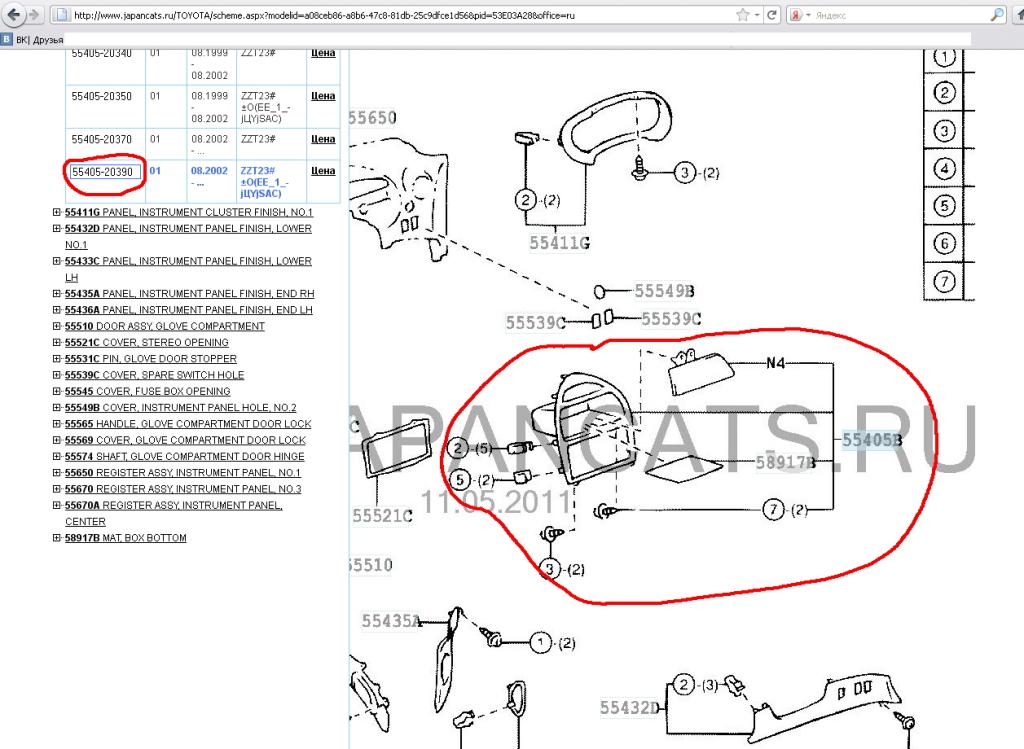1024x749 pixels.
Task: Bookmark the page with the star icon
Action: tap(742, 16)
